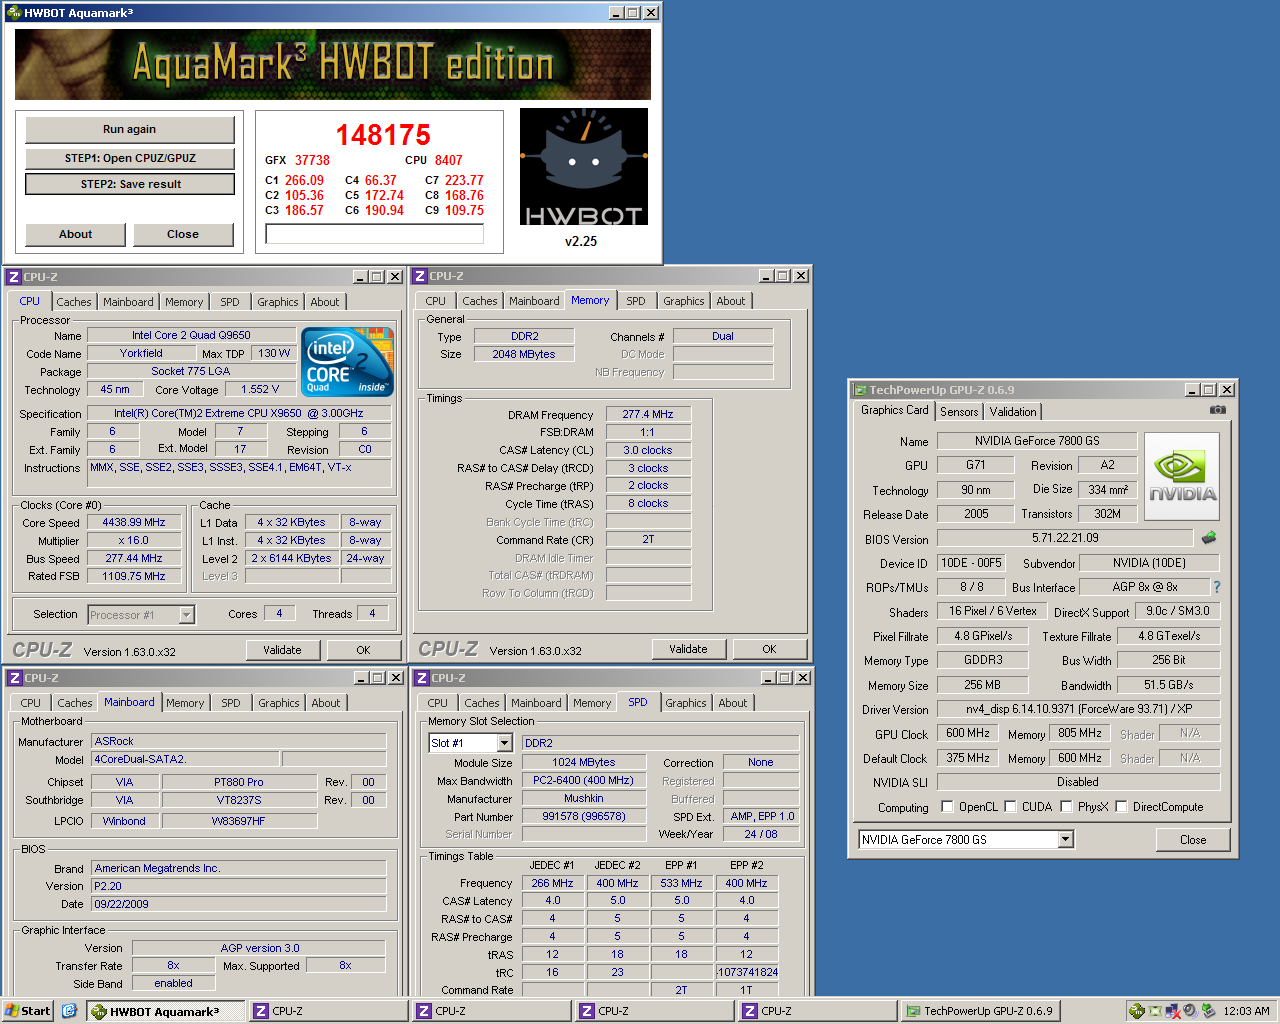
Task: Click the American Megatrends Inc. BIOS brand
Action: click(238, 868)
